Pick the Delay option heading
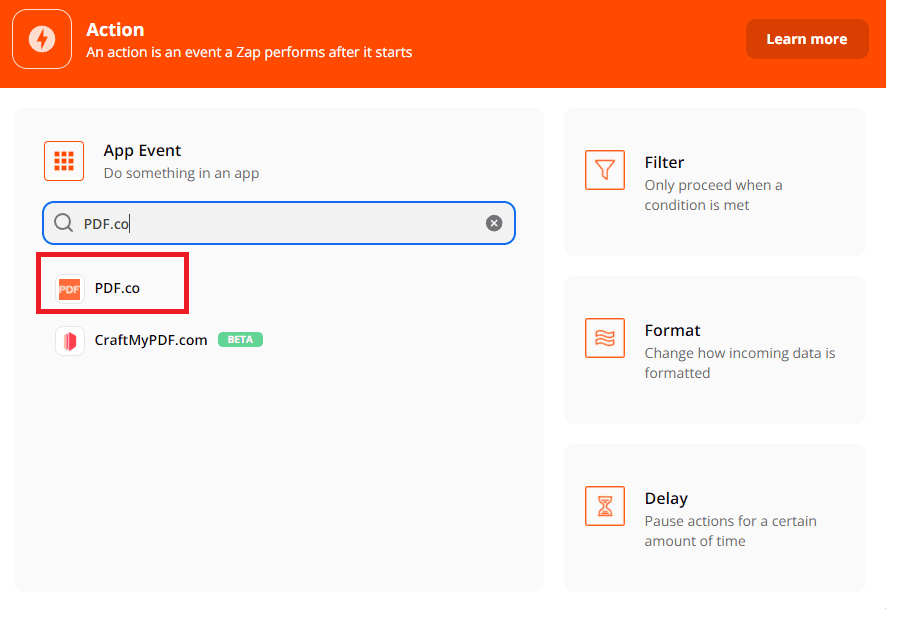 [x=666, y=498]
